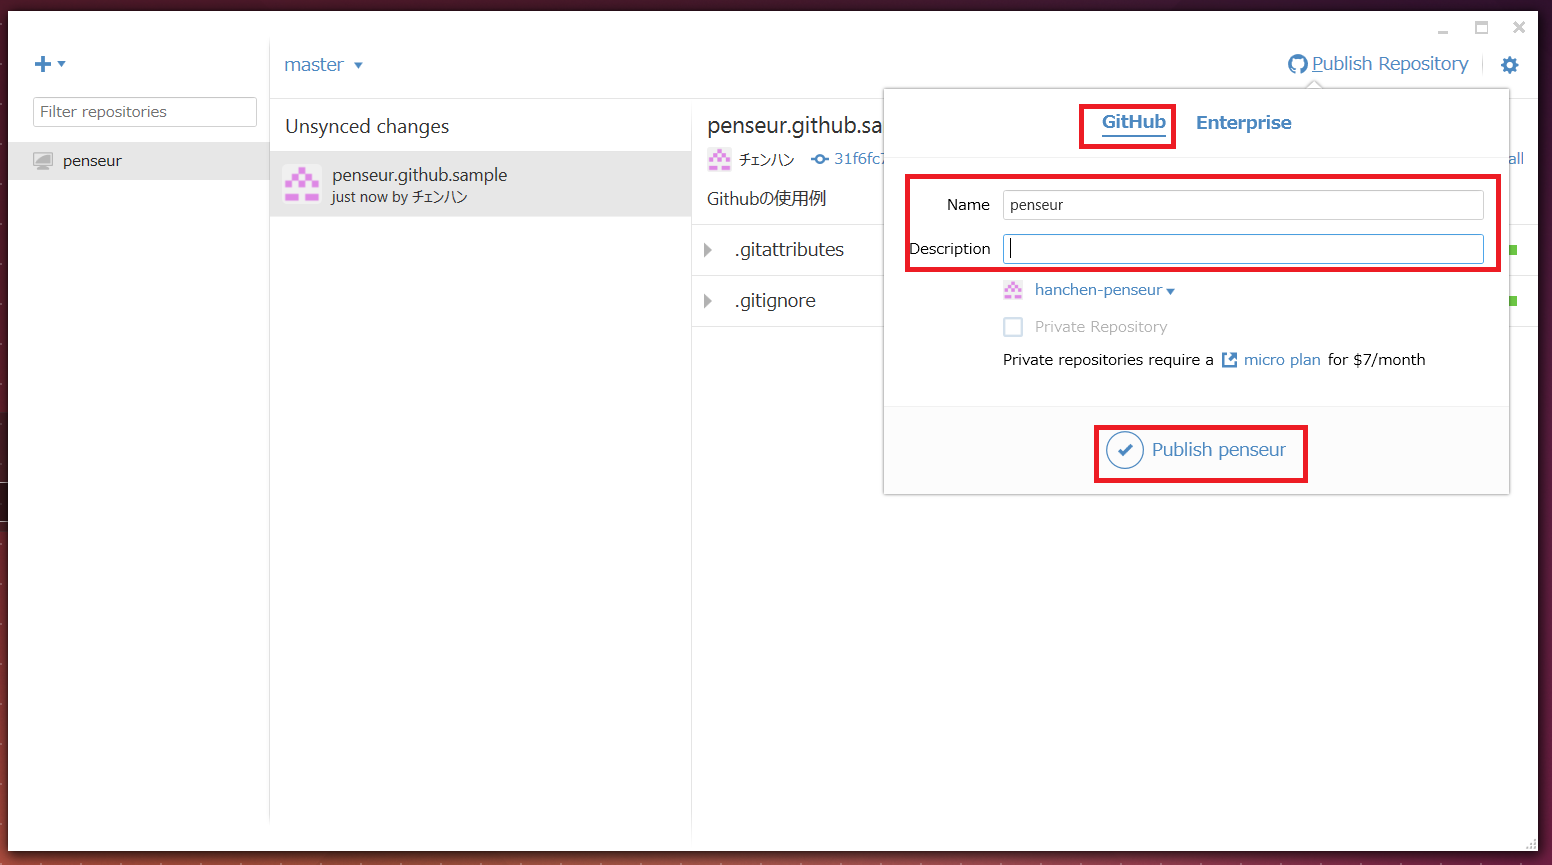Click the .gitattributes file name
1552x865 pixels.
tap(789, 250)
